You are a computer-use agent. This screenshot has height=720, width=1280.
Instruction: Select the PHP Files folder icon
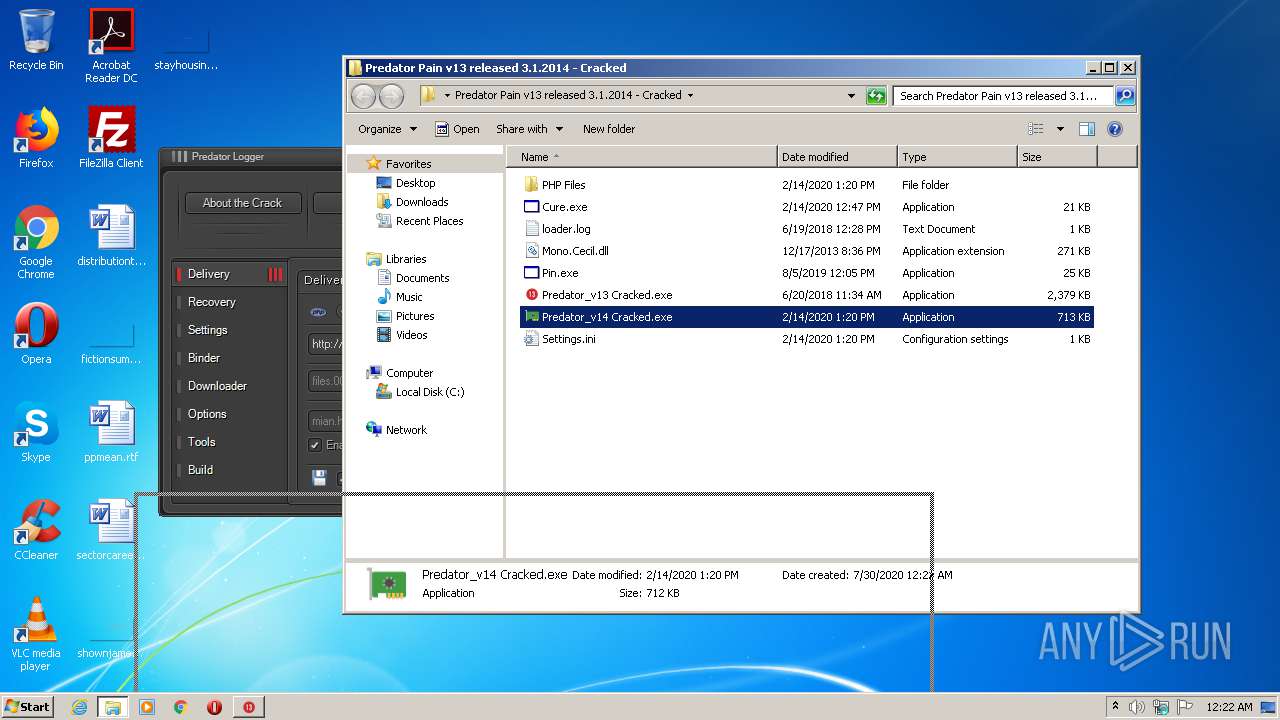531,185
